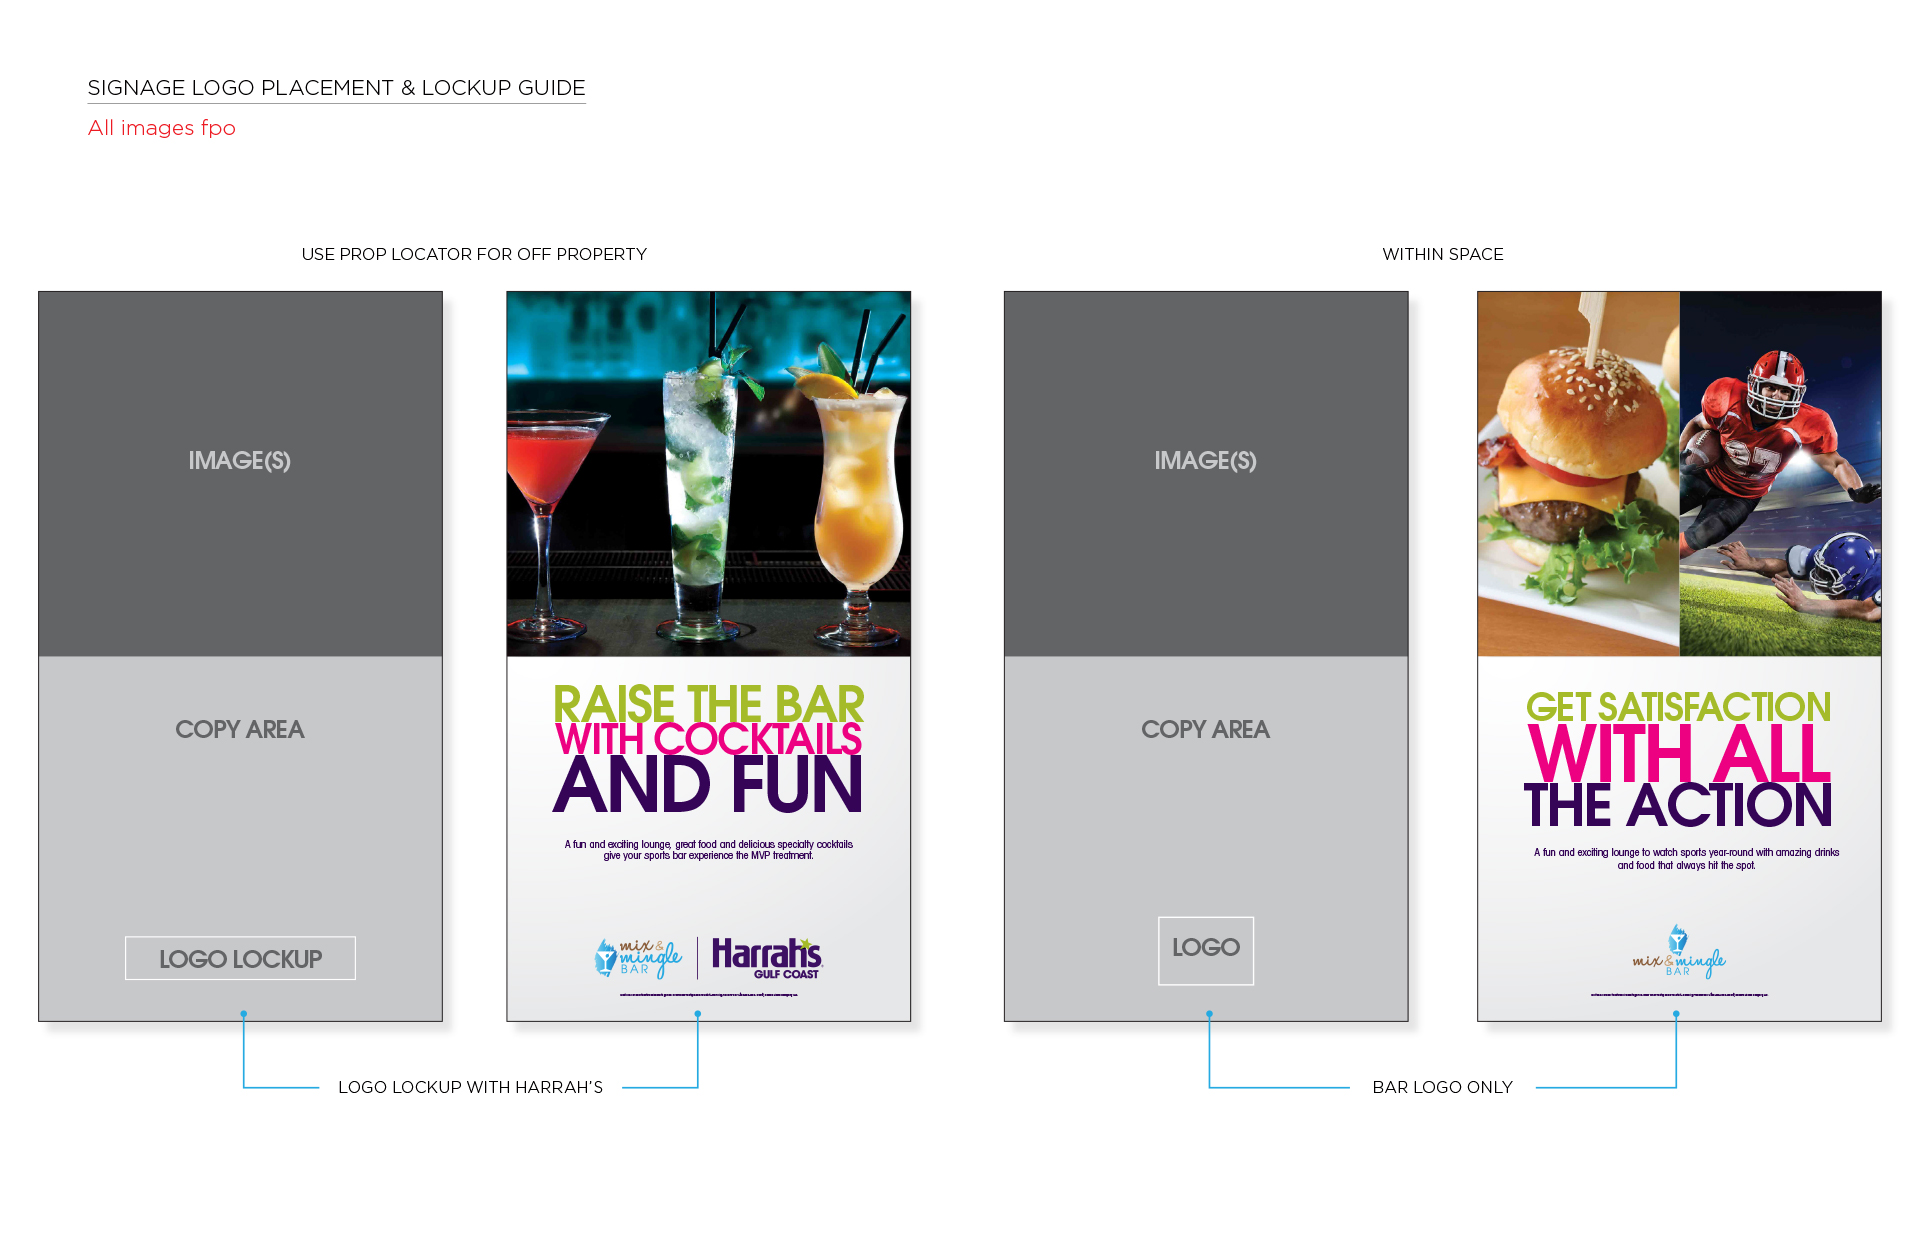Click the red 'All images fpo' note

click(x=162, y=128)
